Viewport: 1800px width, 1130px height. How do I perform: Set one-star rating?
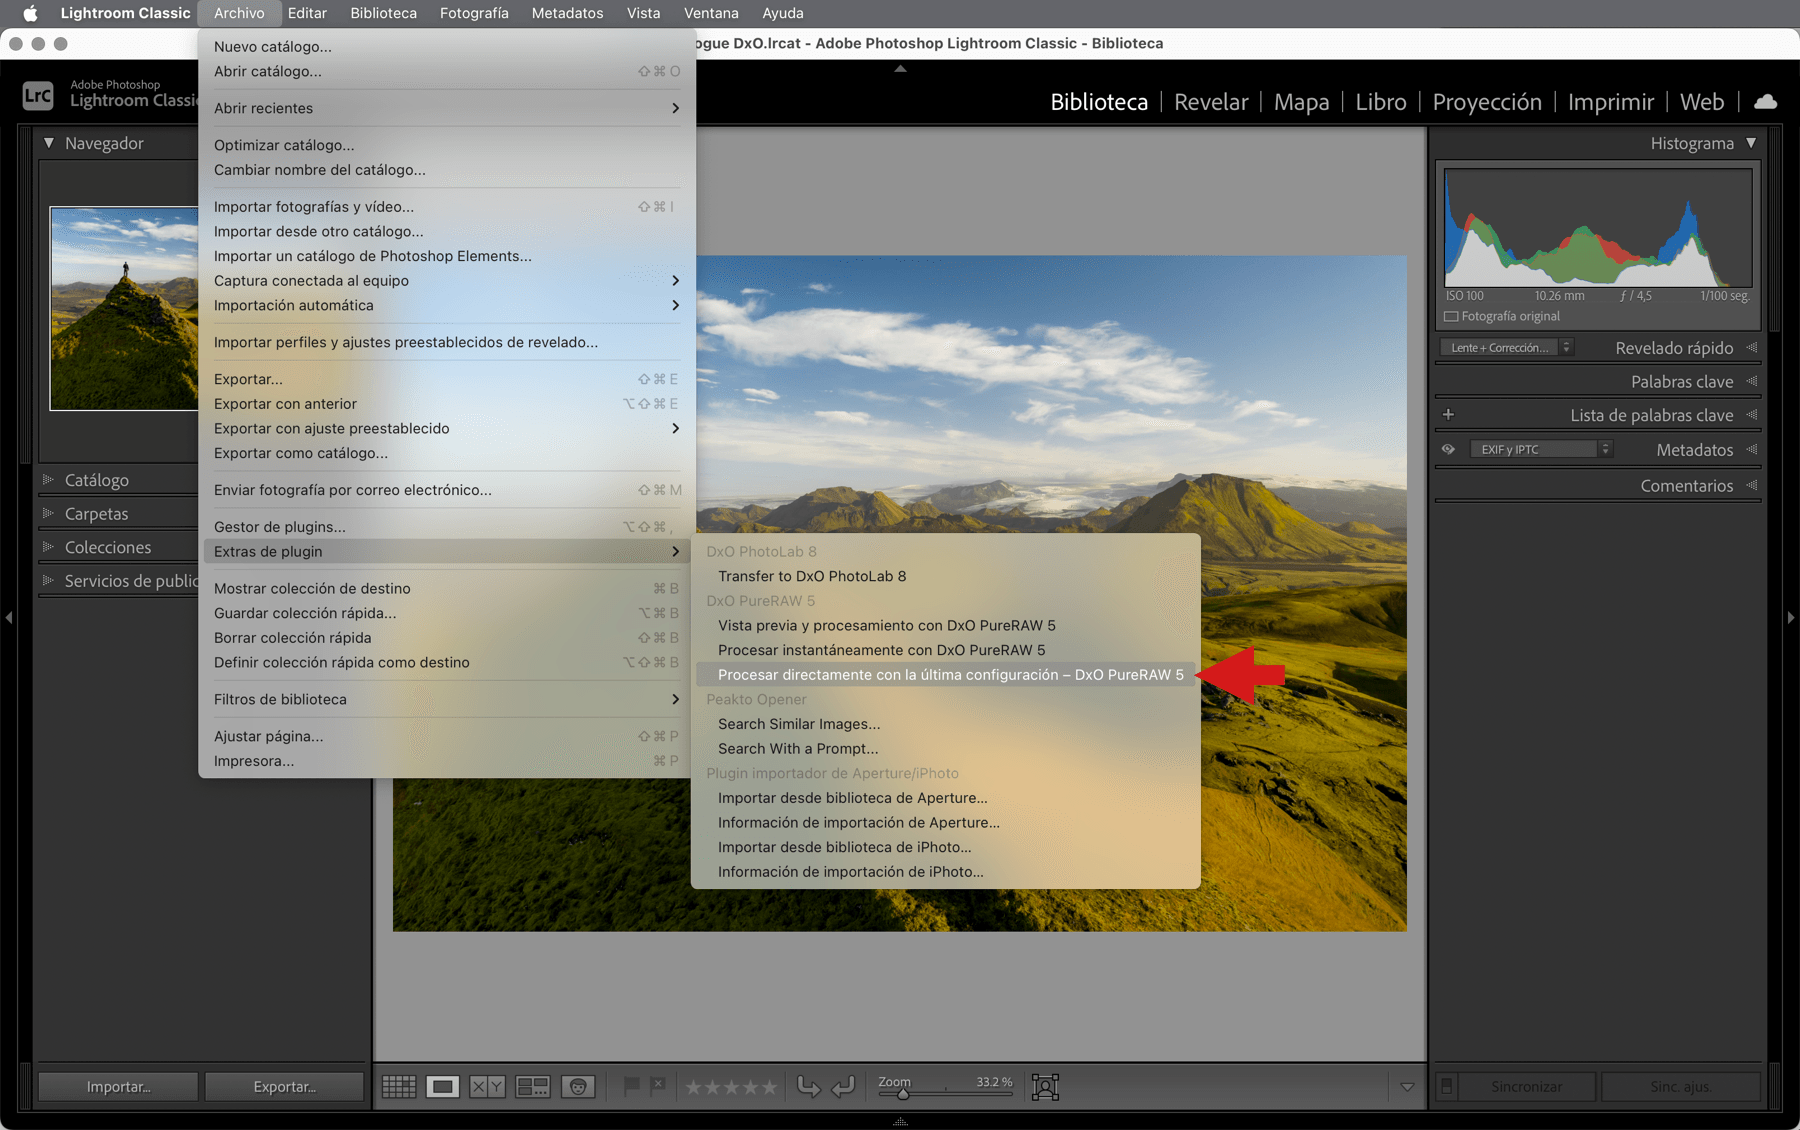point(693,1087)
